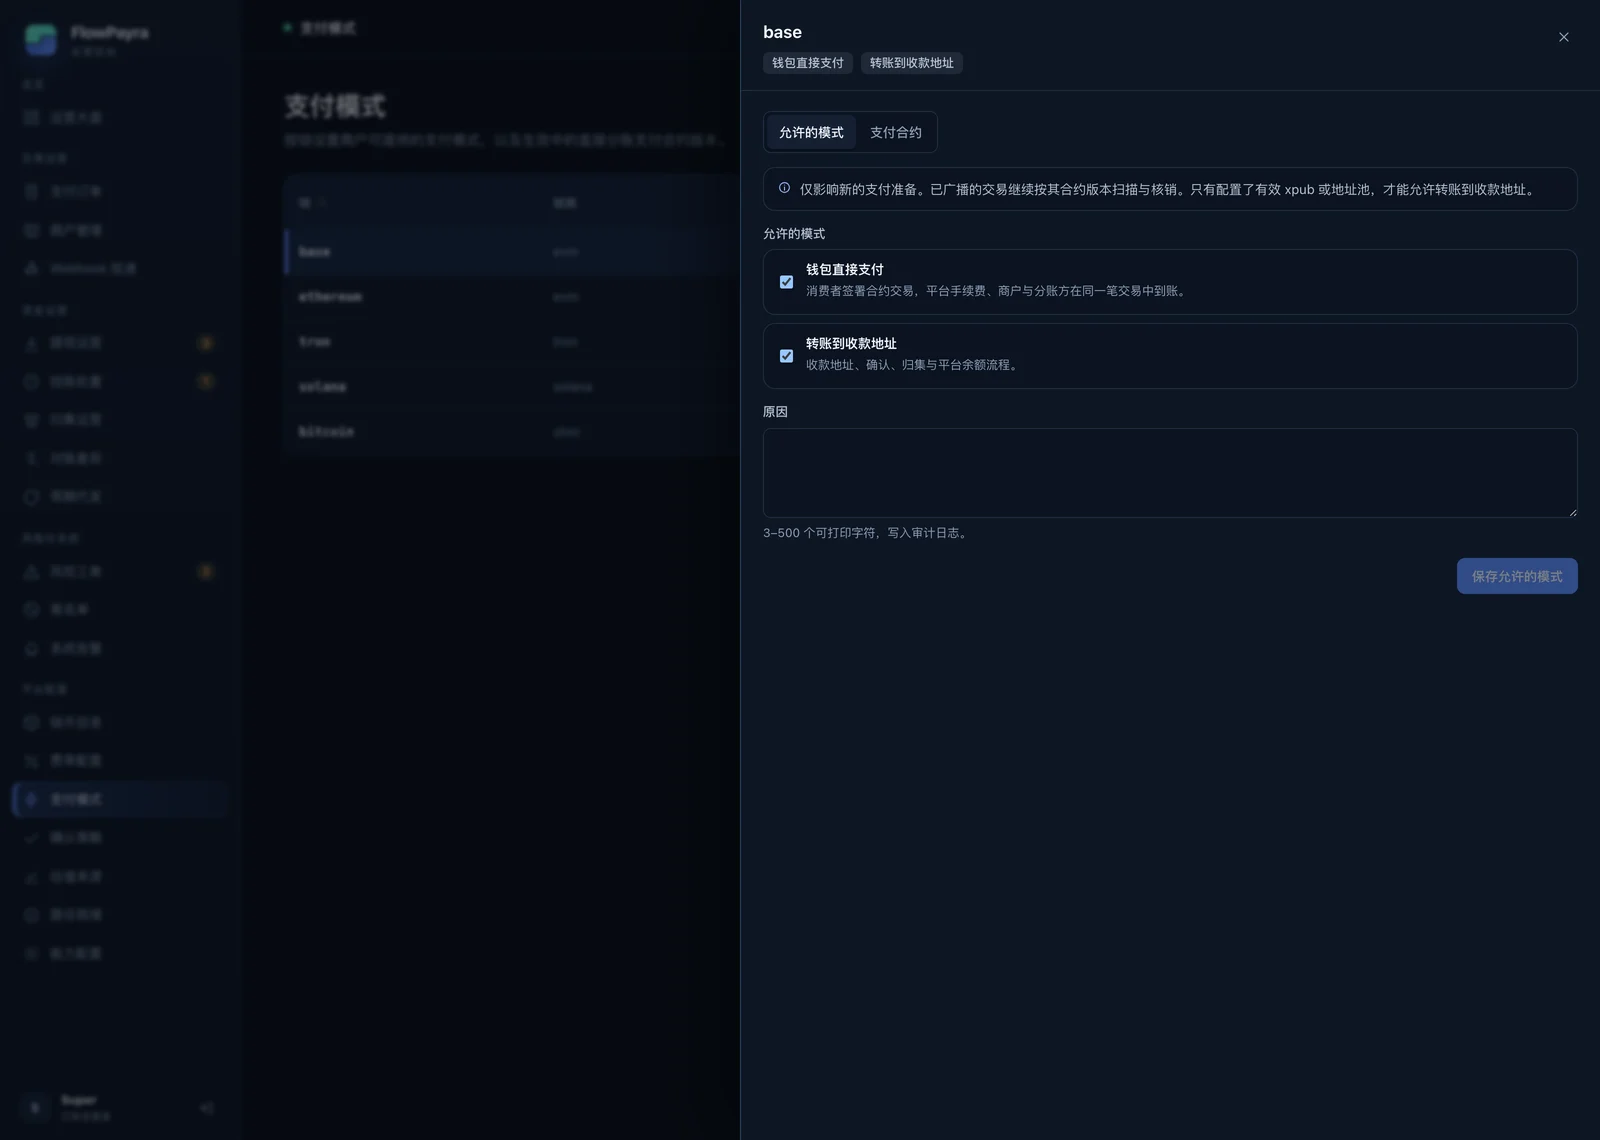This screenshot has width=1600, height=1140.
Task: Select the ethereum row in background table
Action: click(x=512, y=297)
